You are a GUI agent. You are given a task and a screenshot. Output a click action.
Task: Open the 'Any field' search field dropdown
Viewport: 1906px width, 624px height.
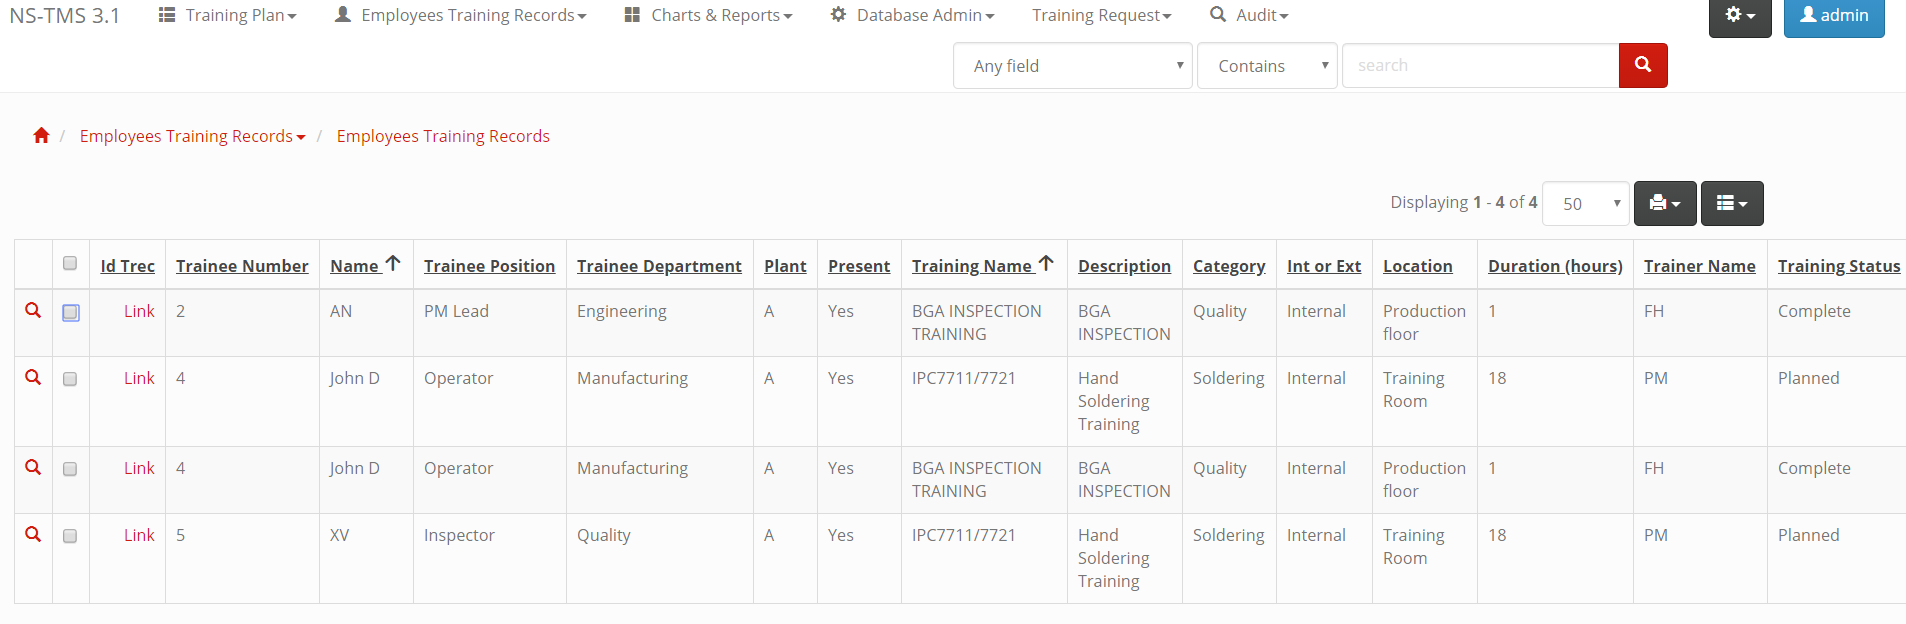1072,66
